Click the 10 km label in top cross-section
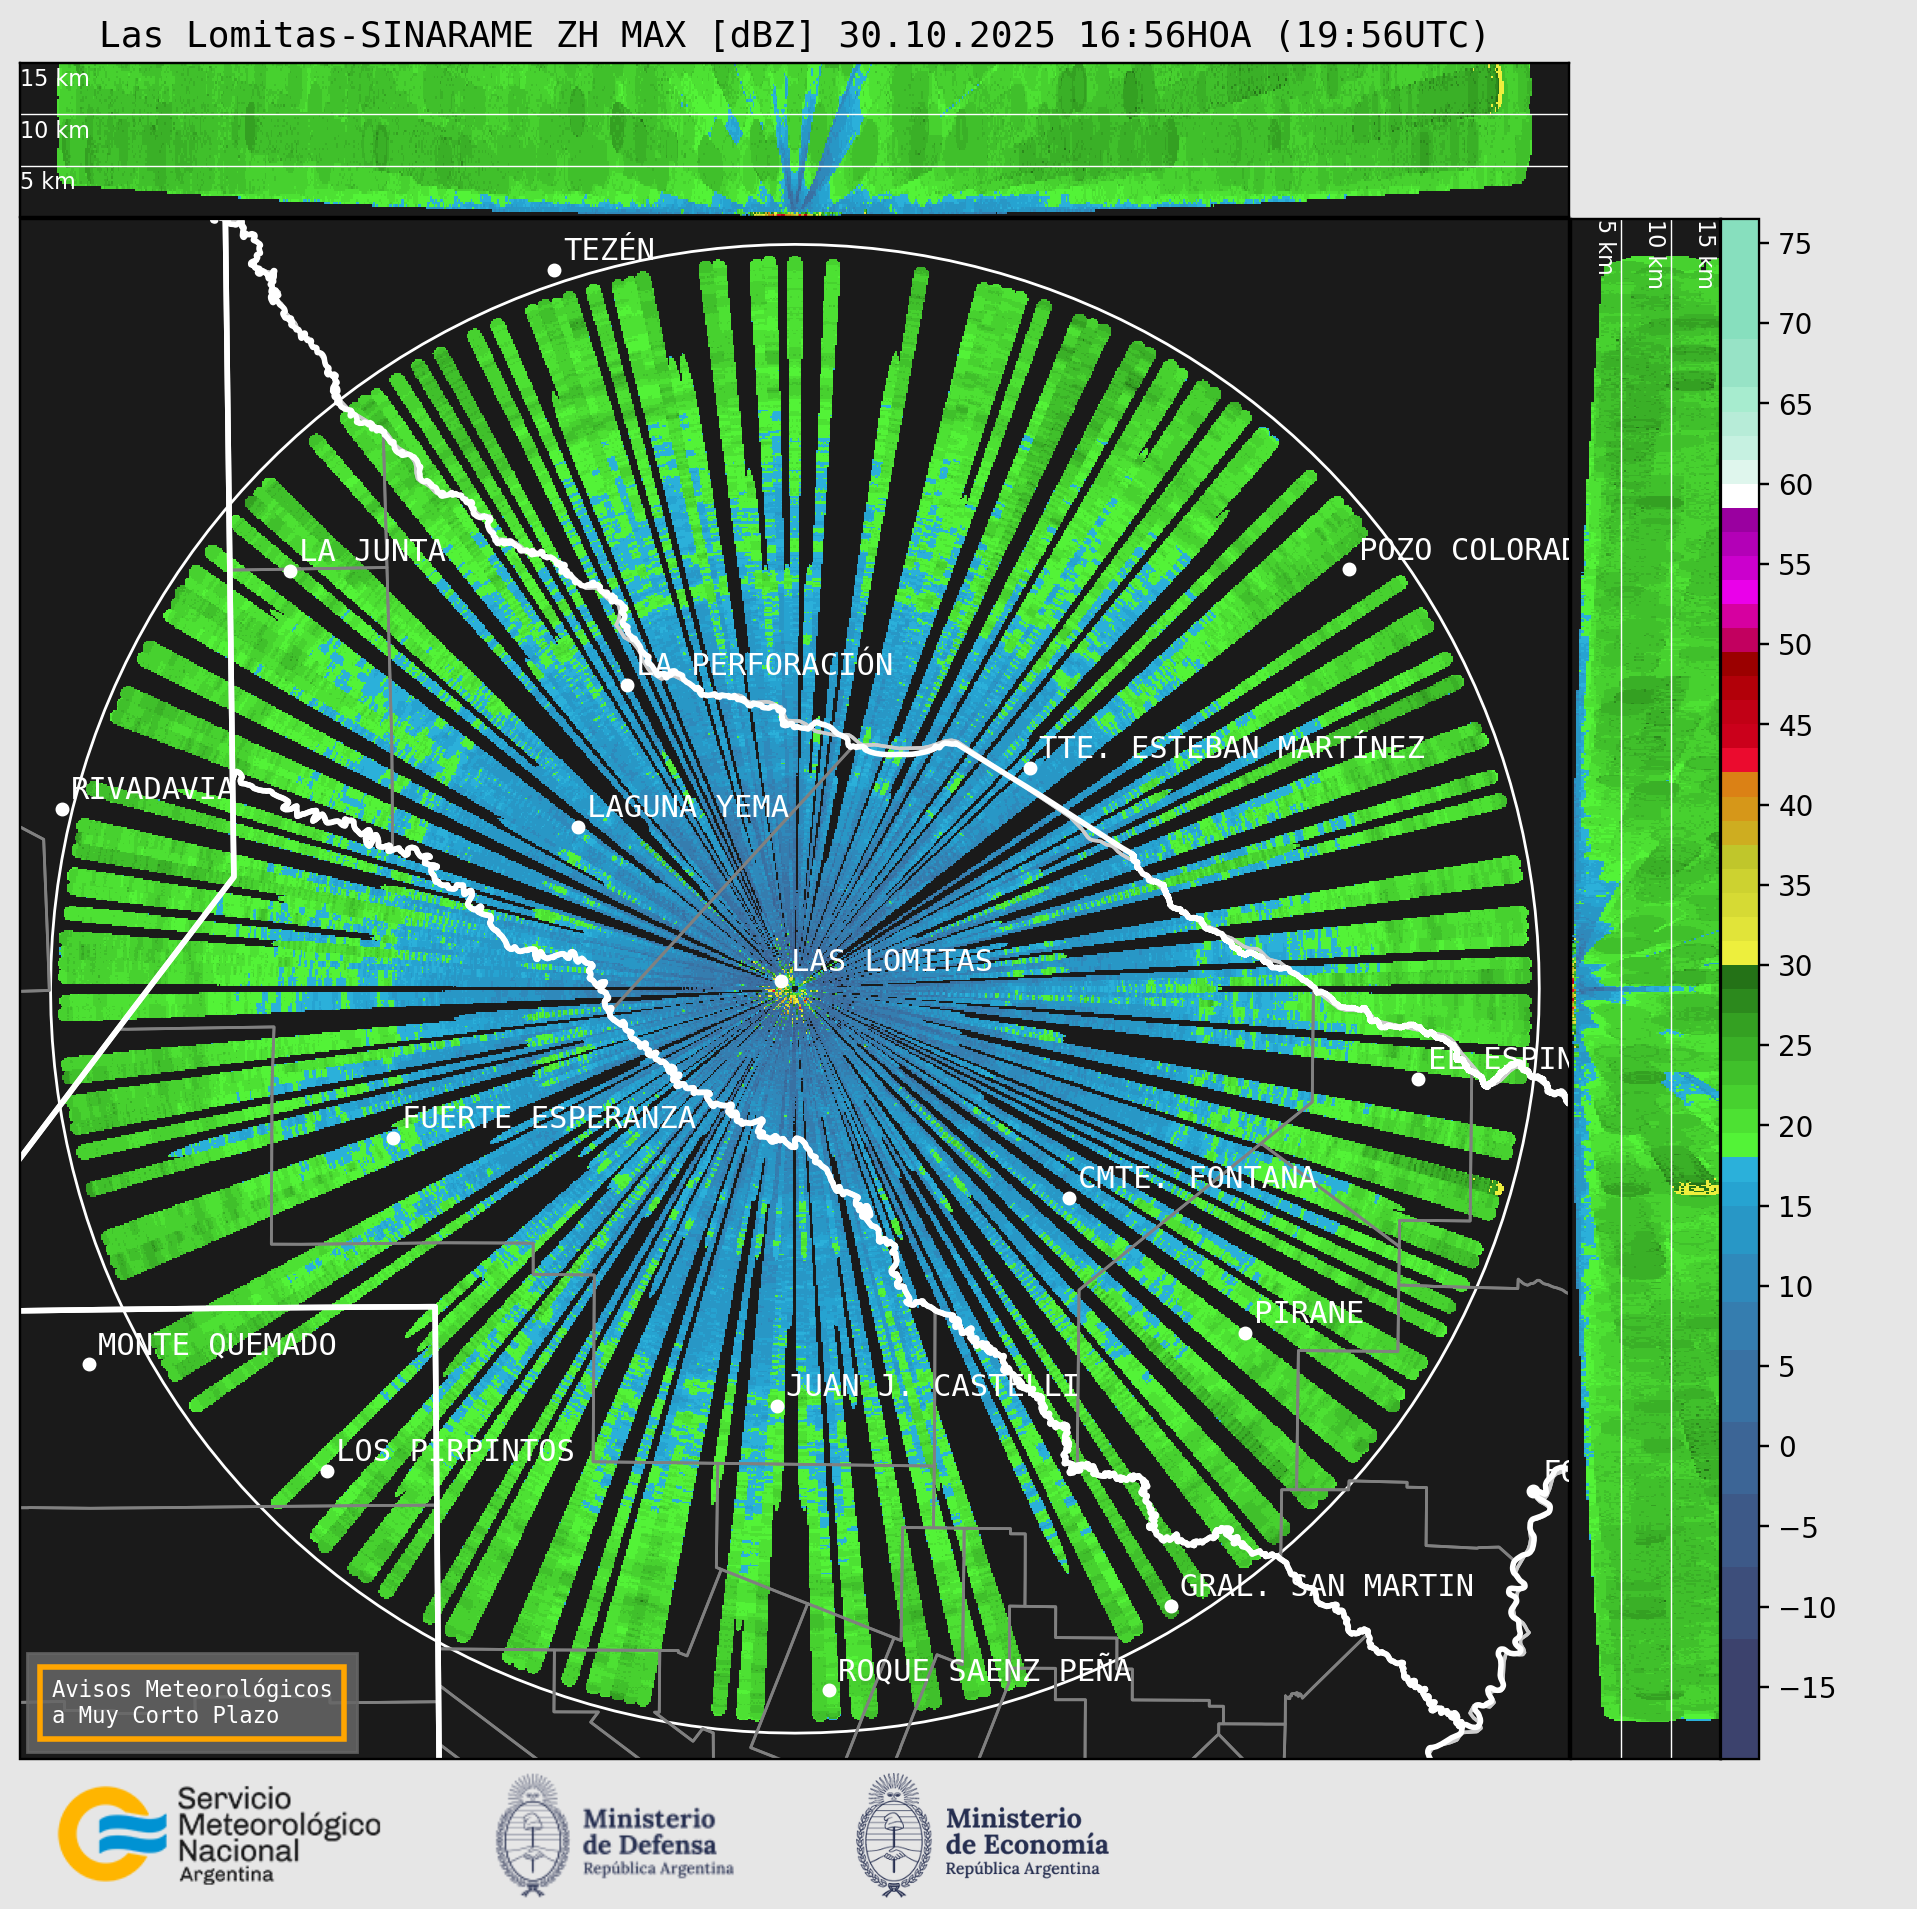 click(55, 130)
